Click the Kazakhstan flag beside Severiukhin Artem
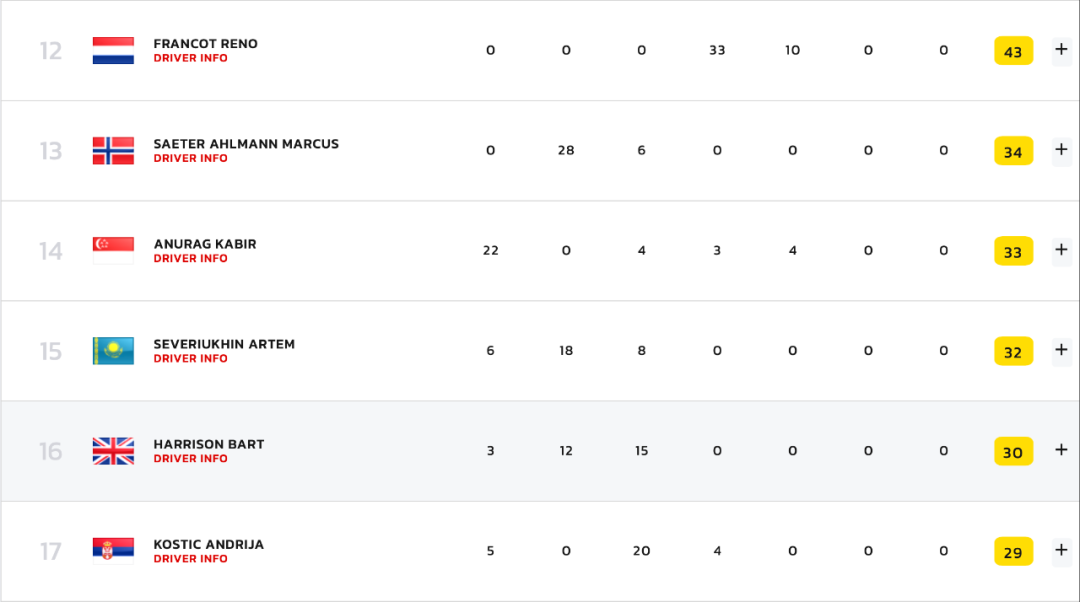 113,351
